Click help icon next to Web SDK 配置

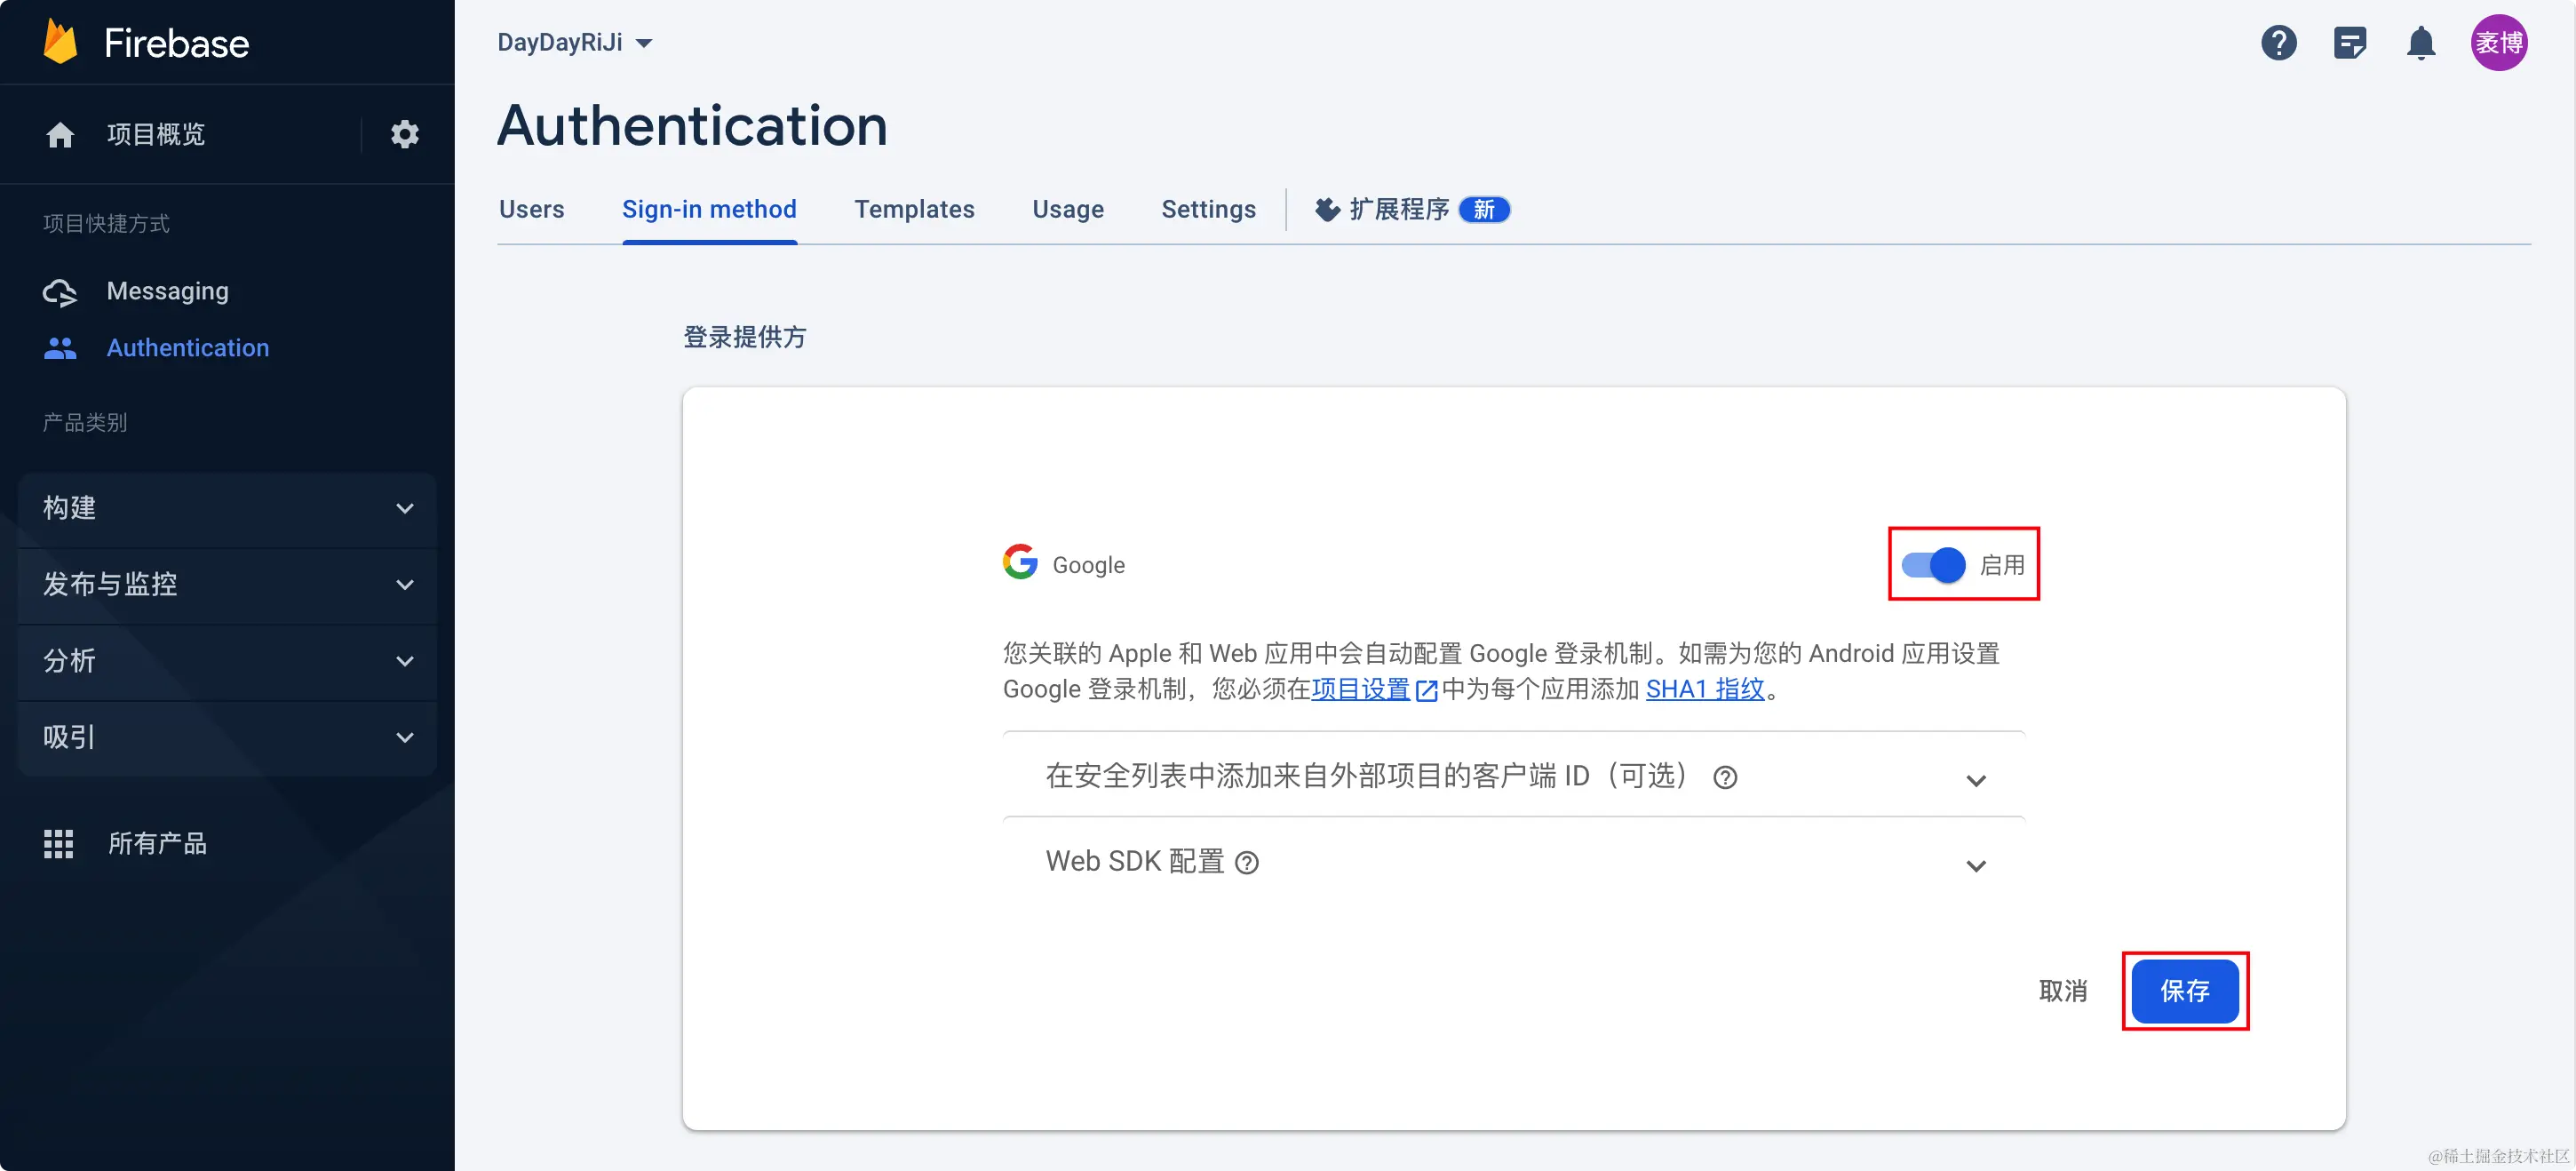(1246, 862)
